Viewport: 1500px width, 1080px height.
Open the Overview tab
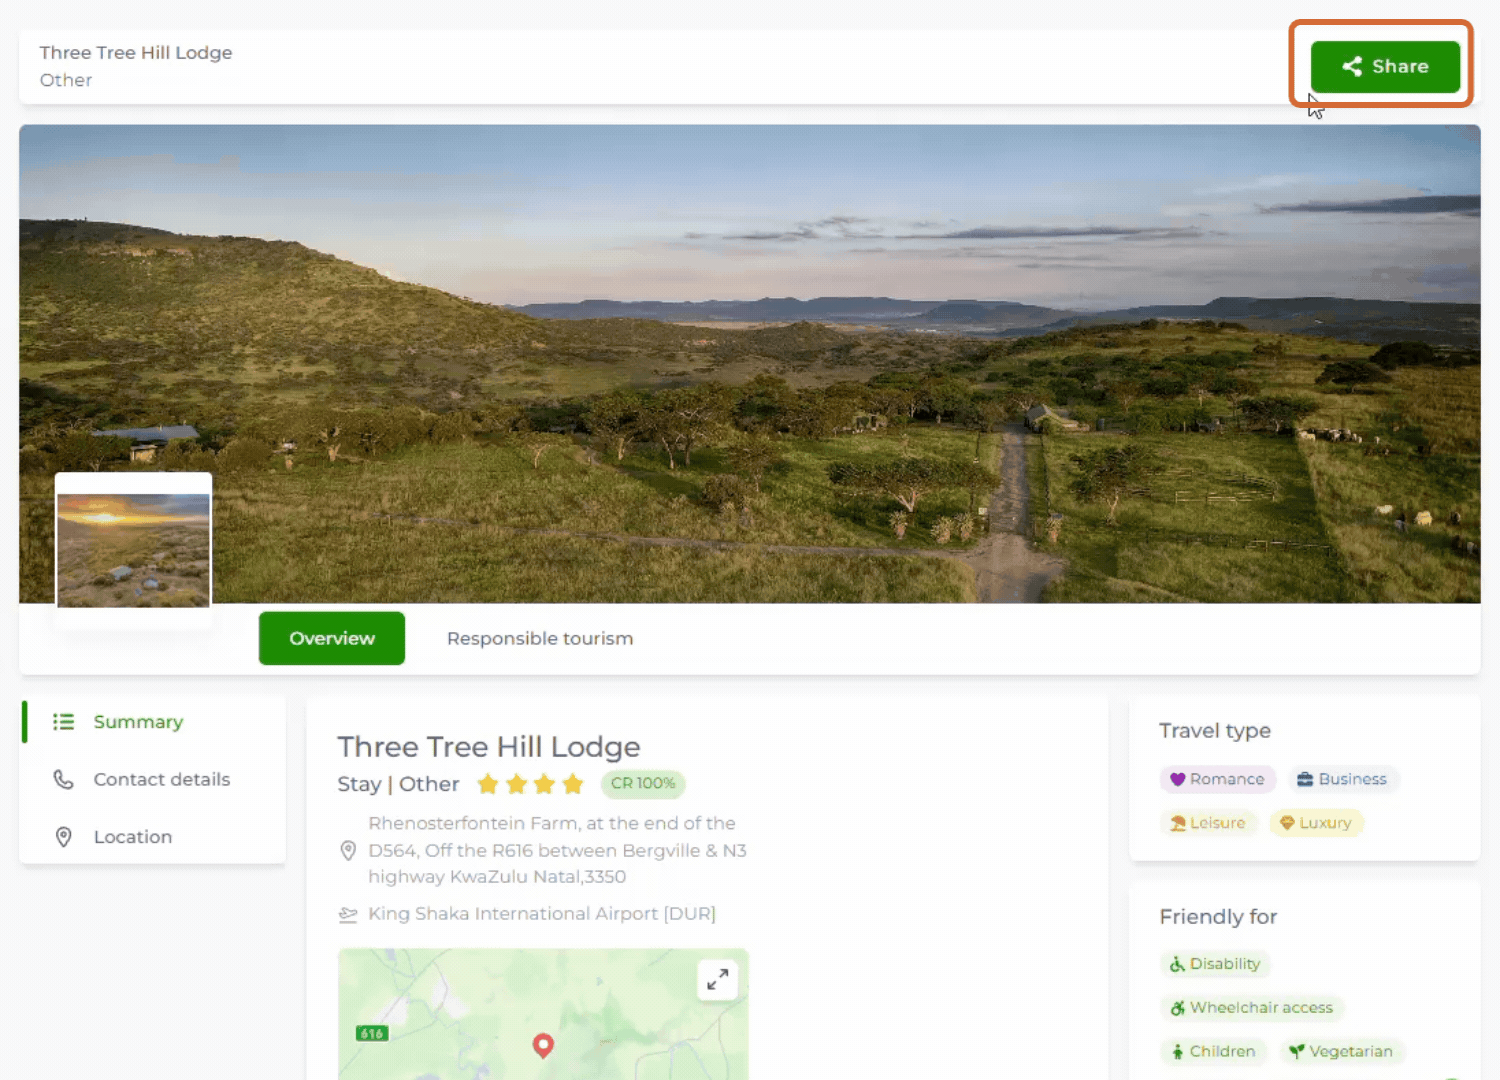coord(332,638)
